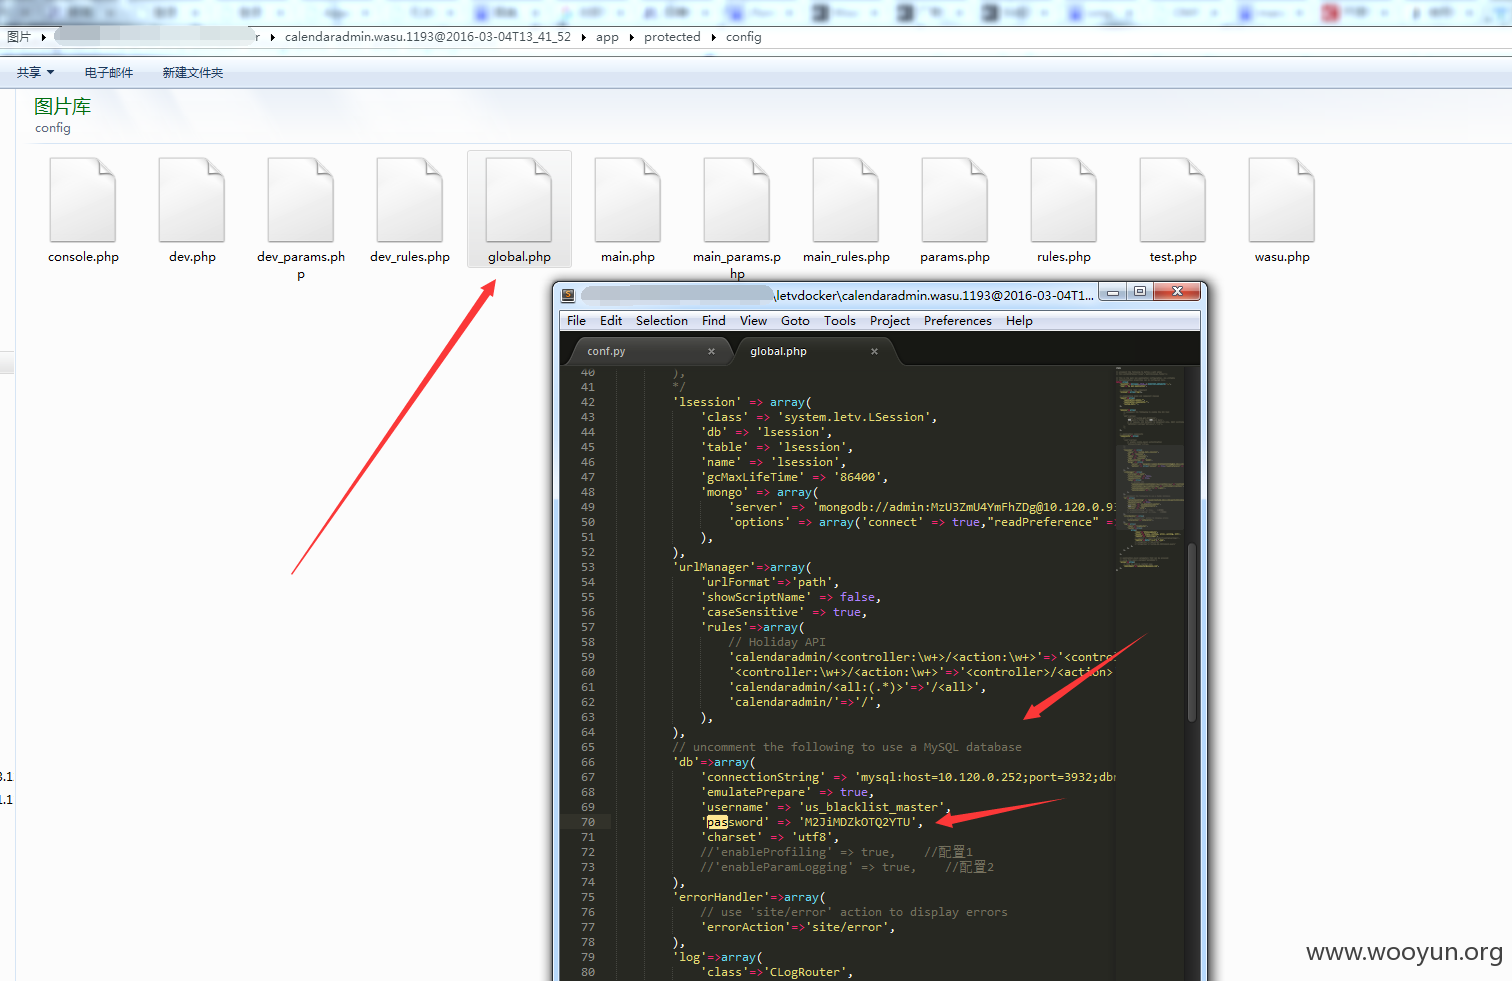
Task: Click the code minimap in Sublime Text
Action: click(1150, 468)
